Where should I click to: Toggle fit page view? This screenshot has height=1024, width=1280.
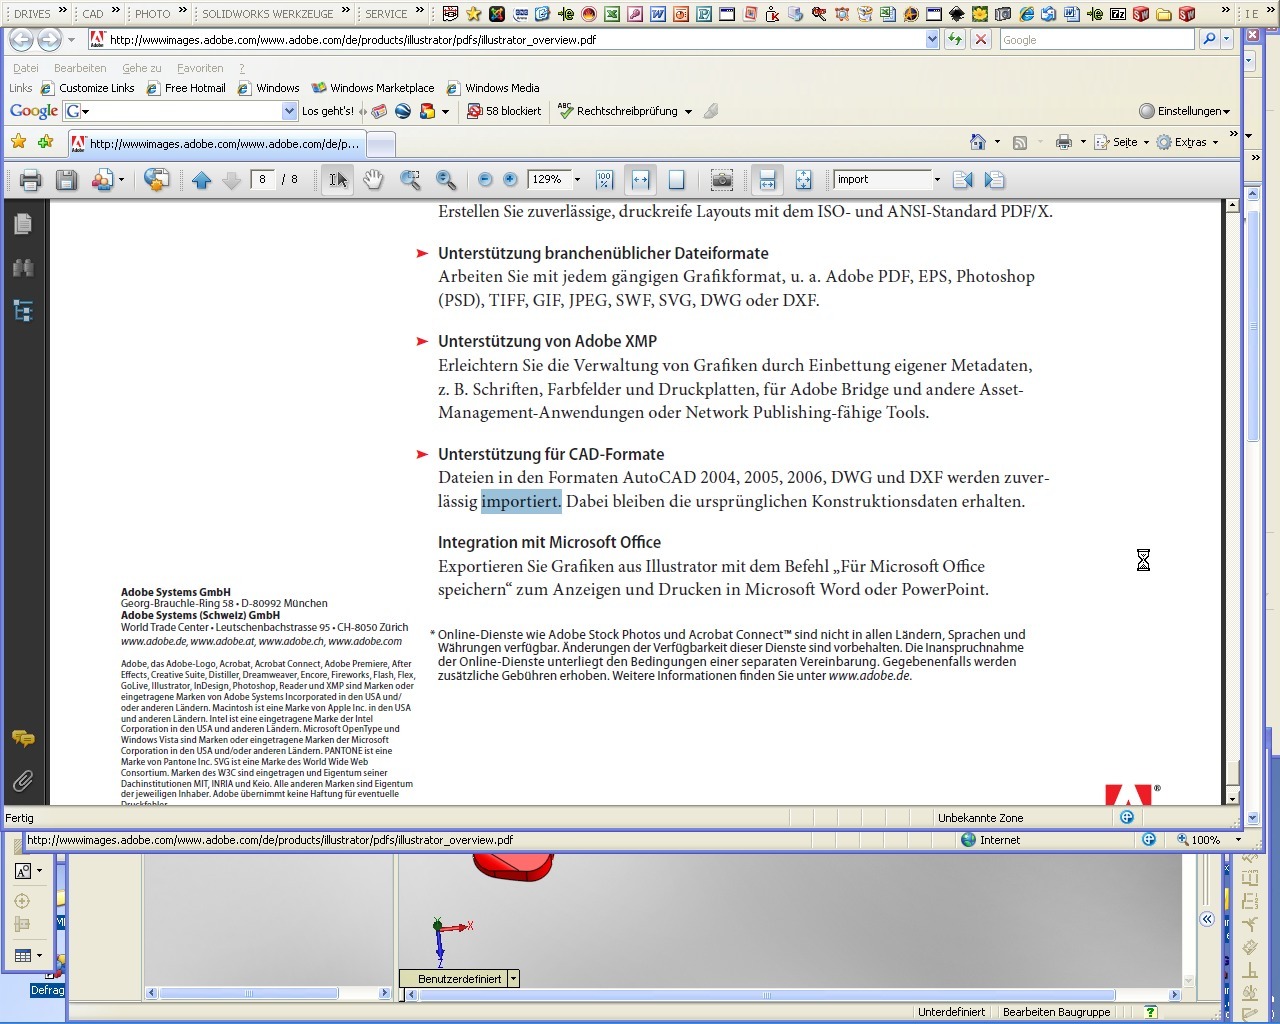click(x=676, y=180)
